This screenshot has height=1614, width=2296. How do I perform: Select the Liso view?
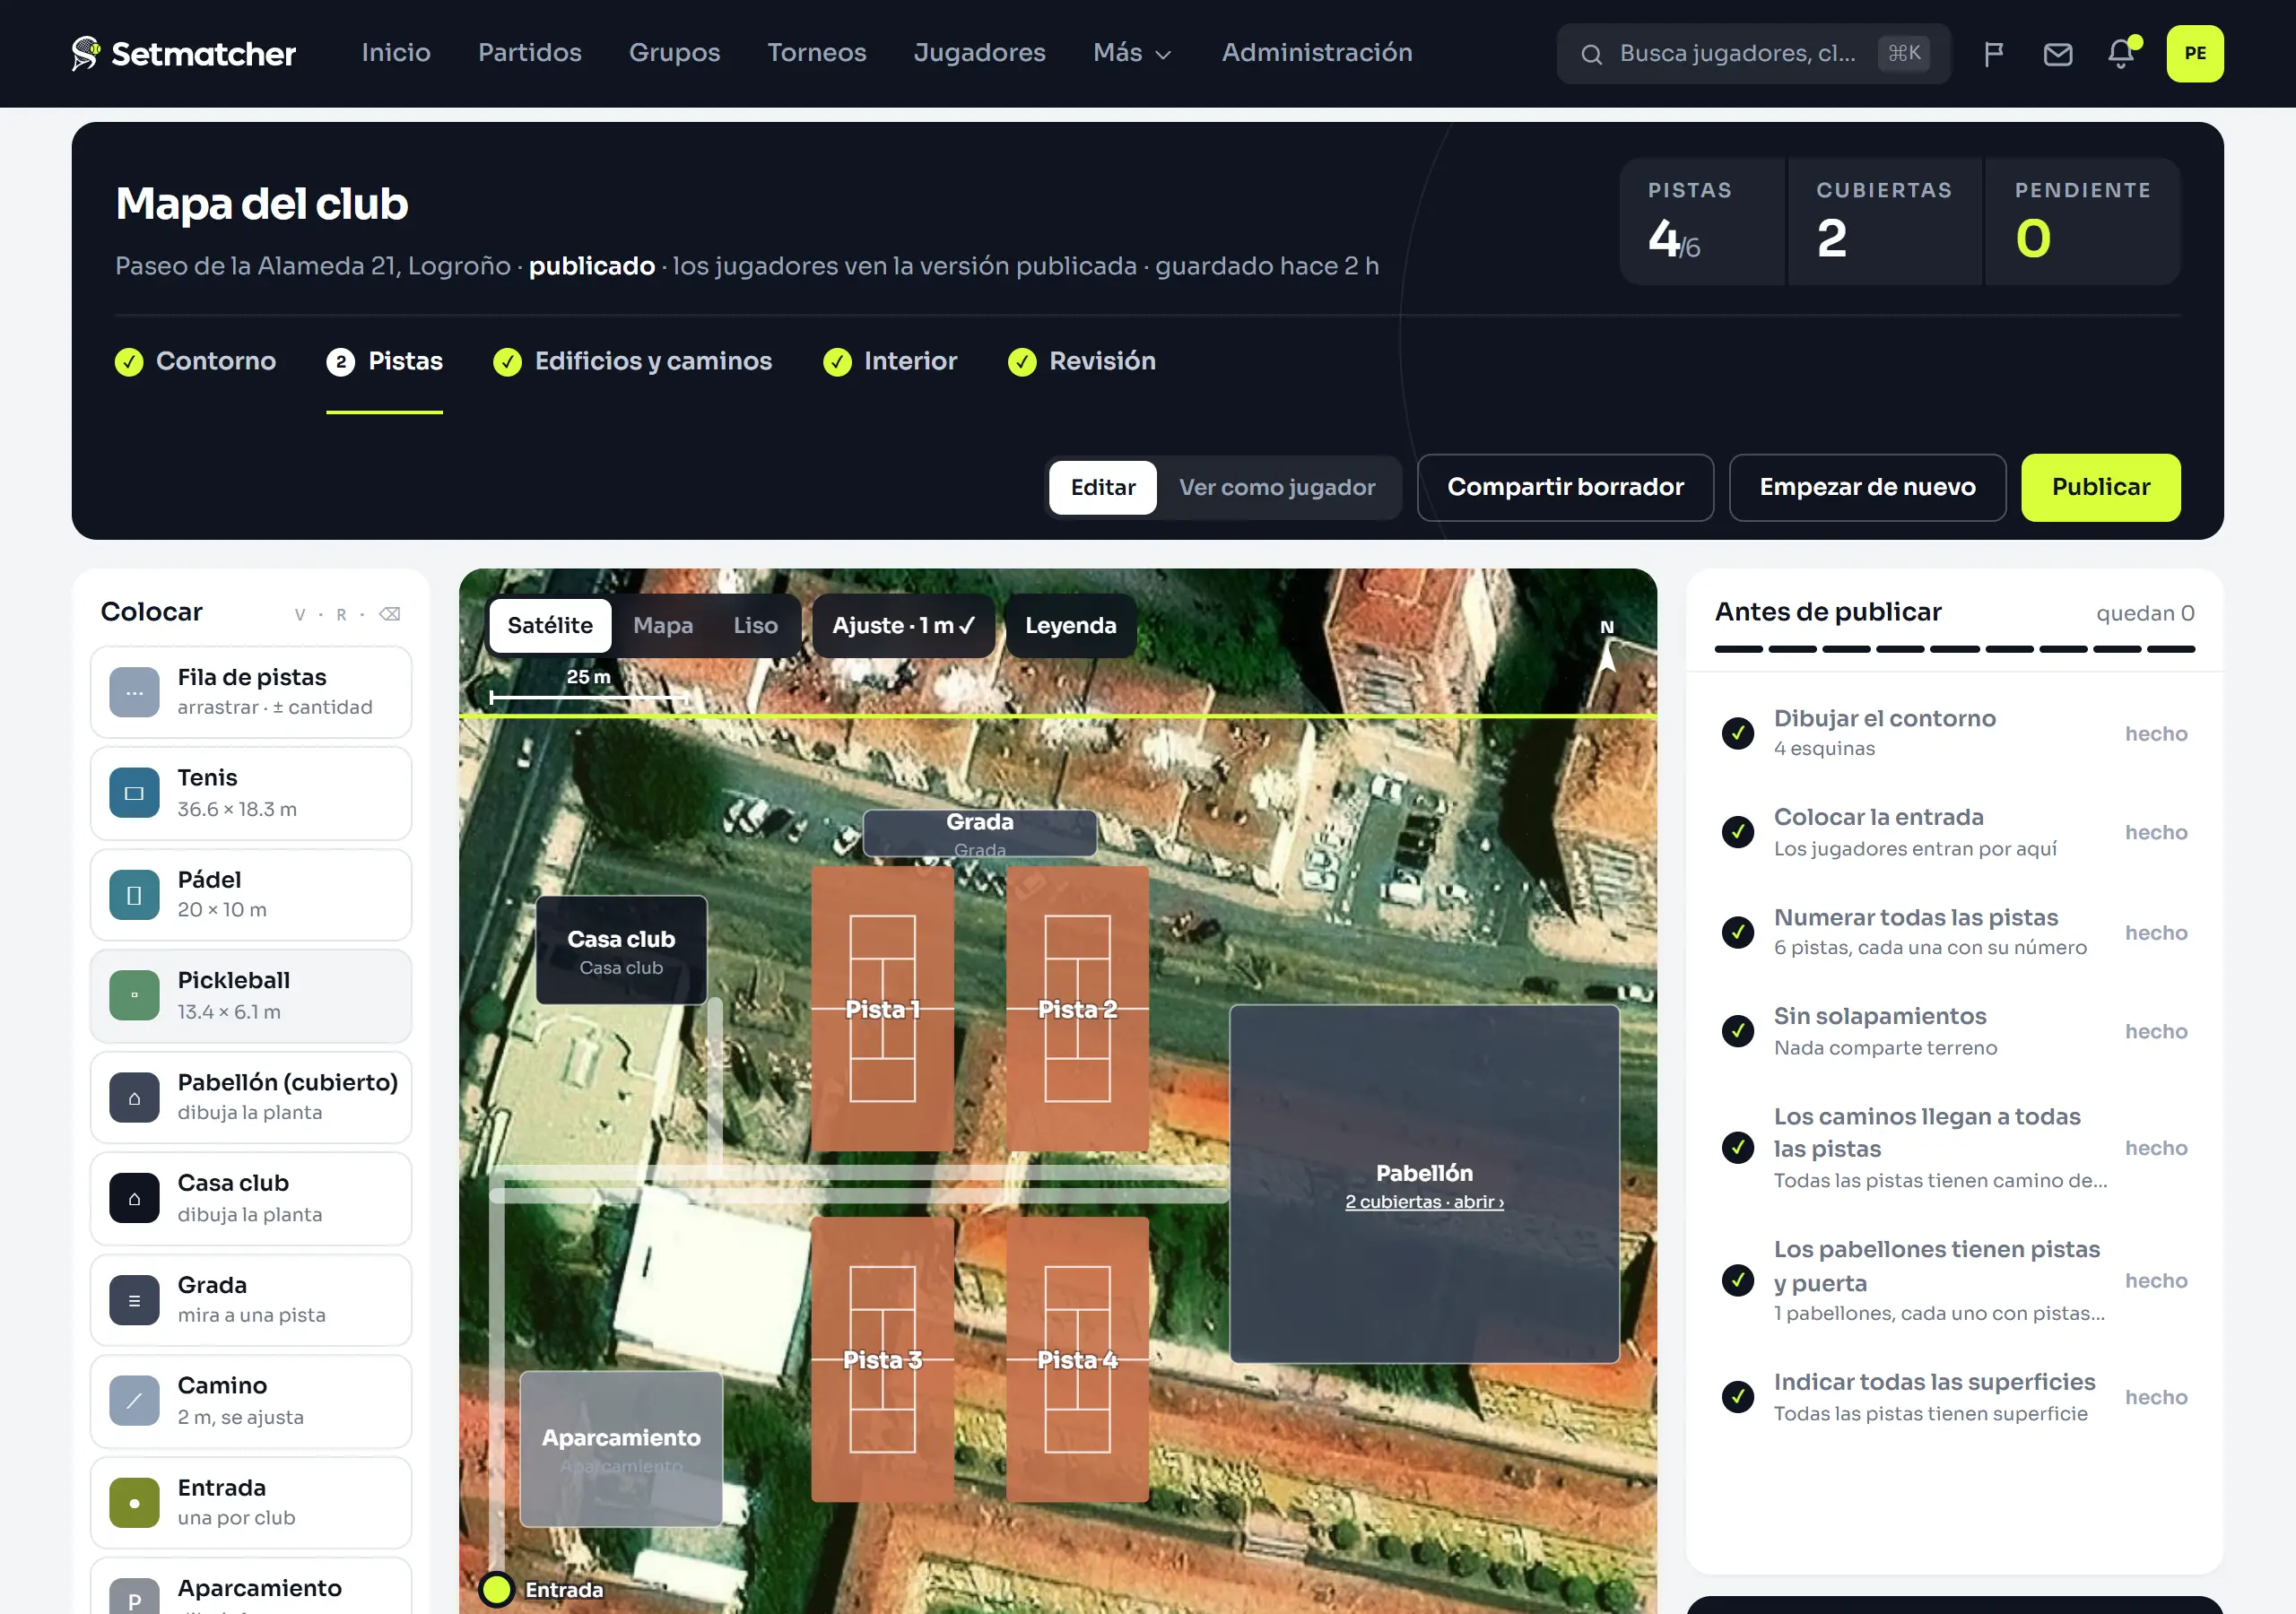(x=755, y=625)
